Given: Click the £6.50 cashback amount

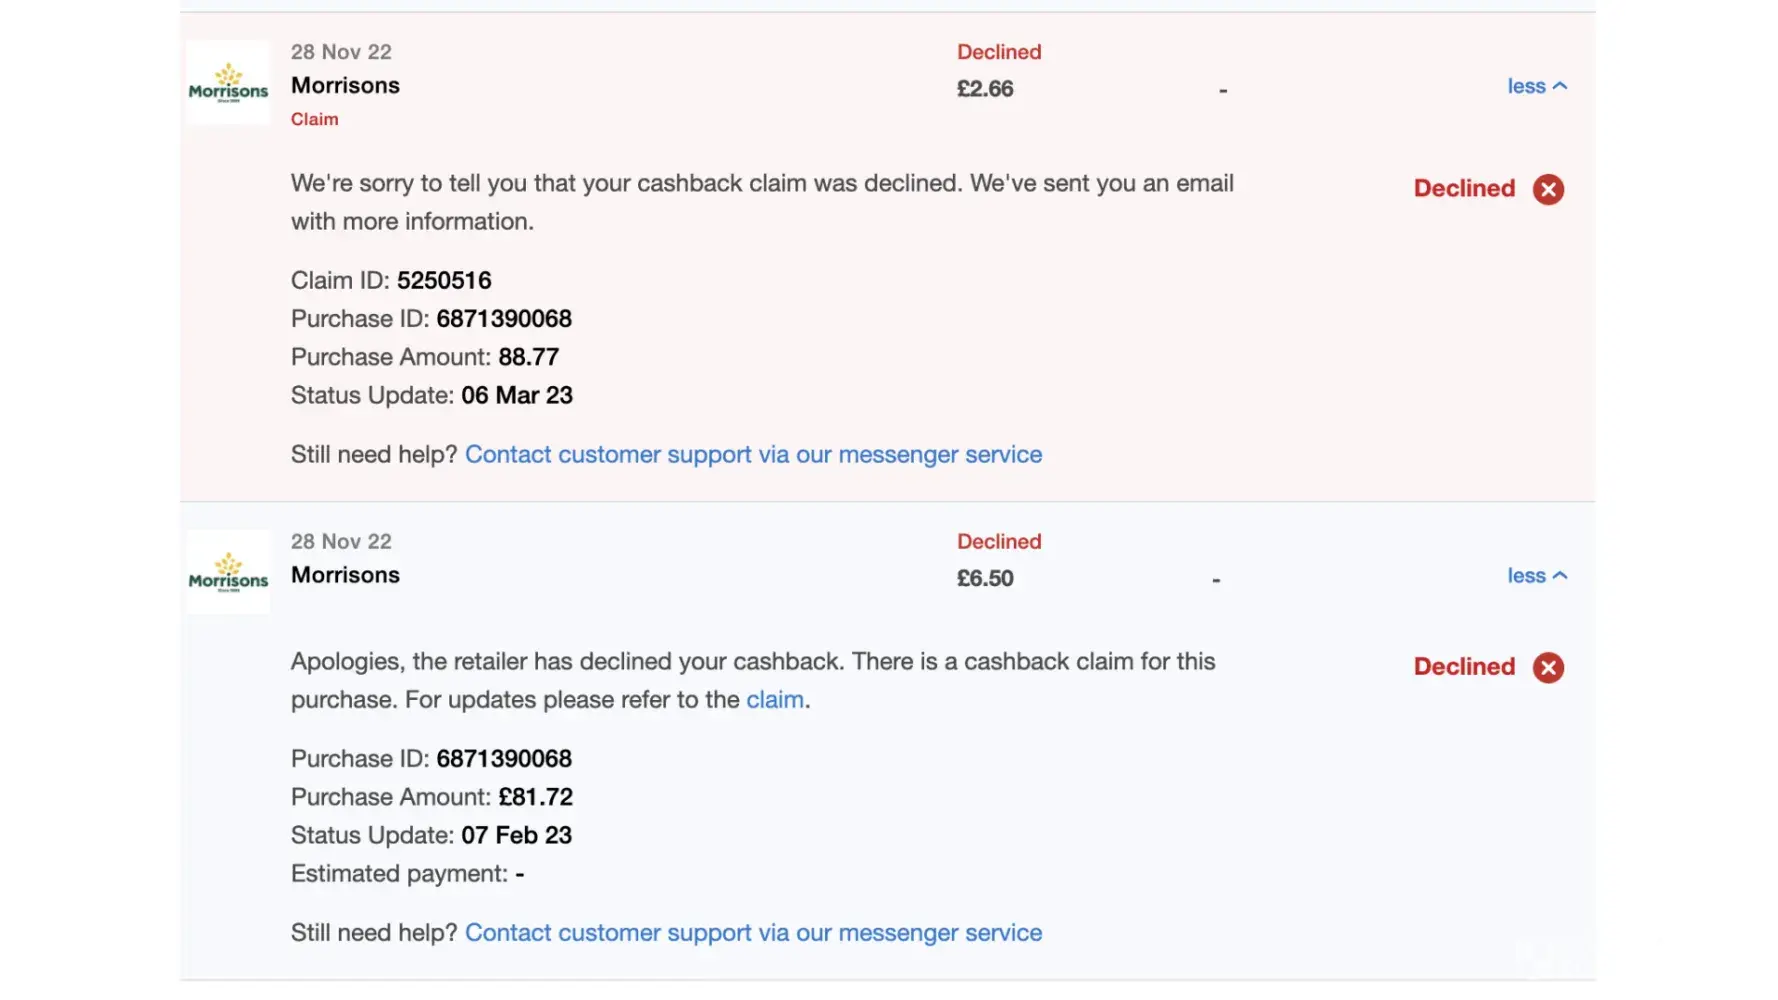Looking at the screenshot, I should click(985, 579).
